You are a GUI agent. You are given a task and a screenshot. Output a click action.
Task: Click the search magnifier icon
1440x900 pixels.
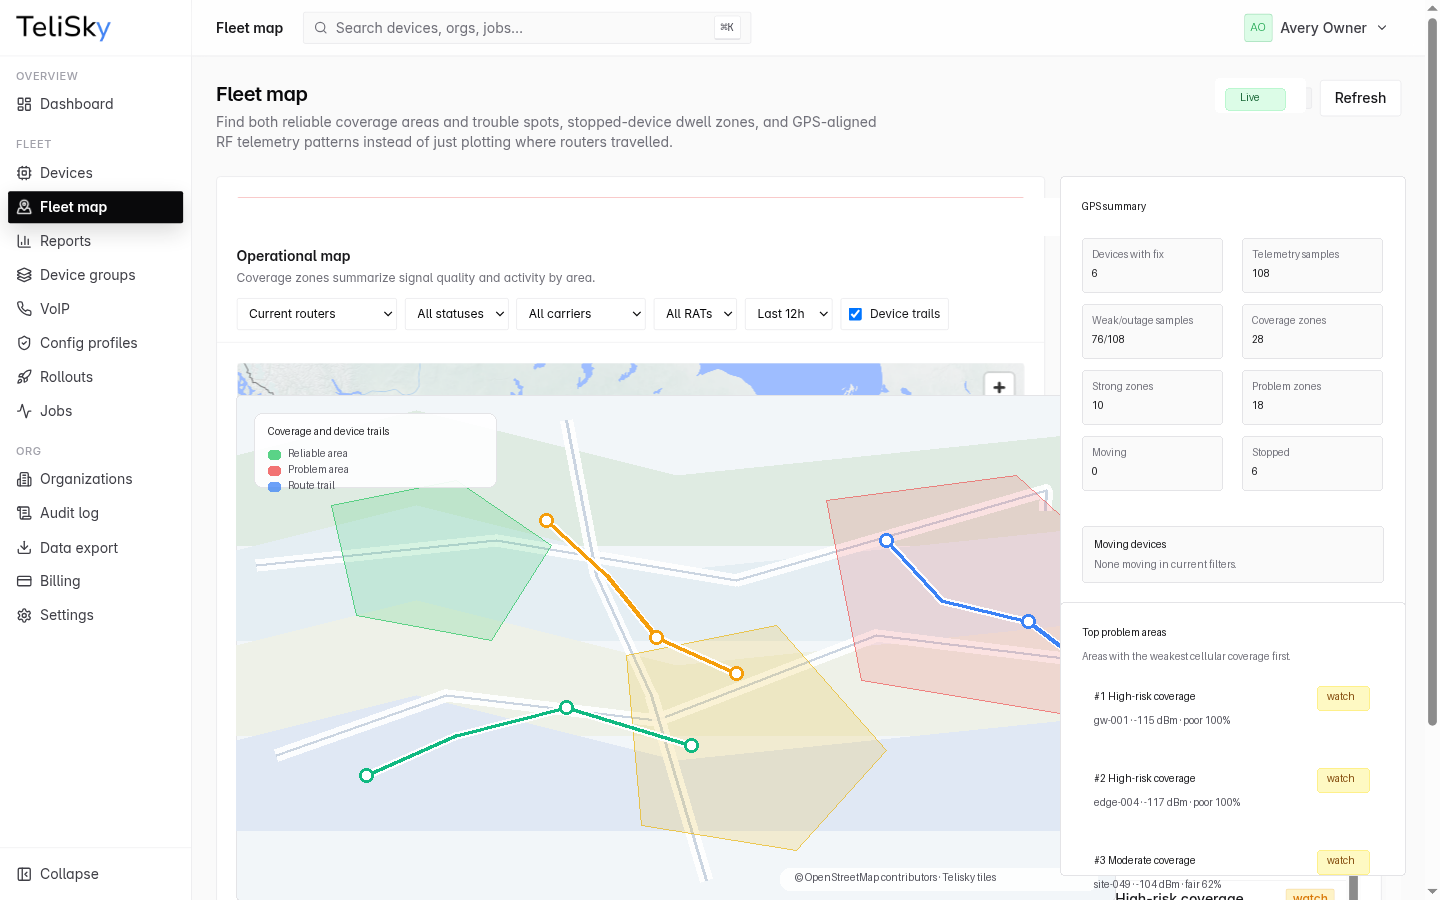(x=321, y=28)
